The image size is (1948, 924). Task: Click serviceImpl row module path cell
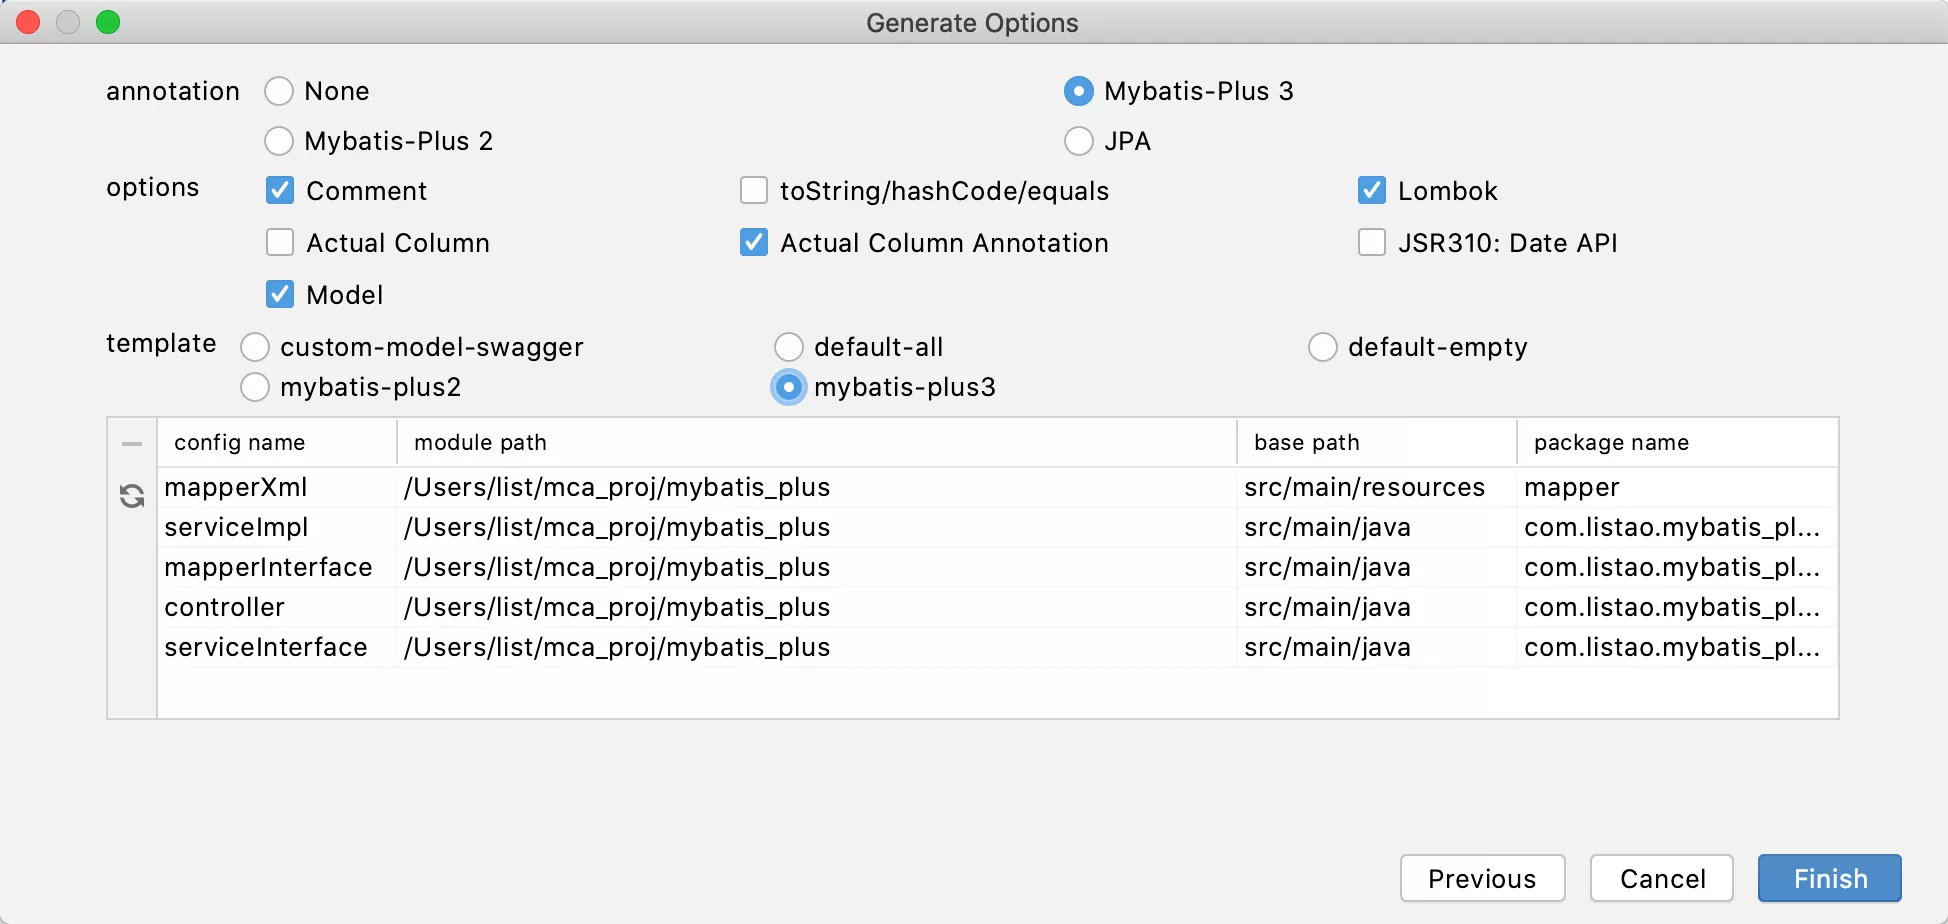[x=817, y=527]
